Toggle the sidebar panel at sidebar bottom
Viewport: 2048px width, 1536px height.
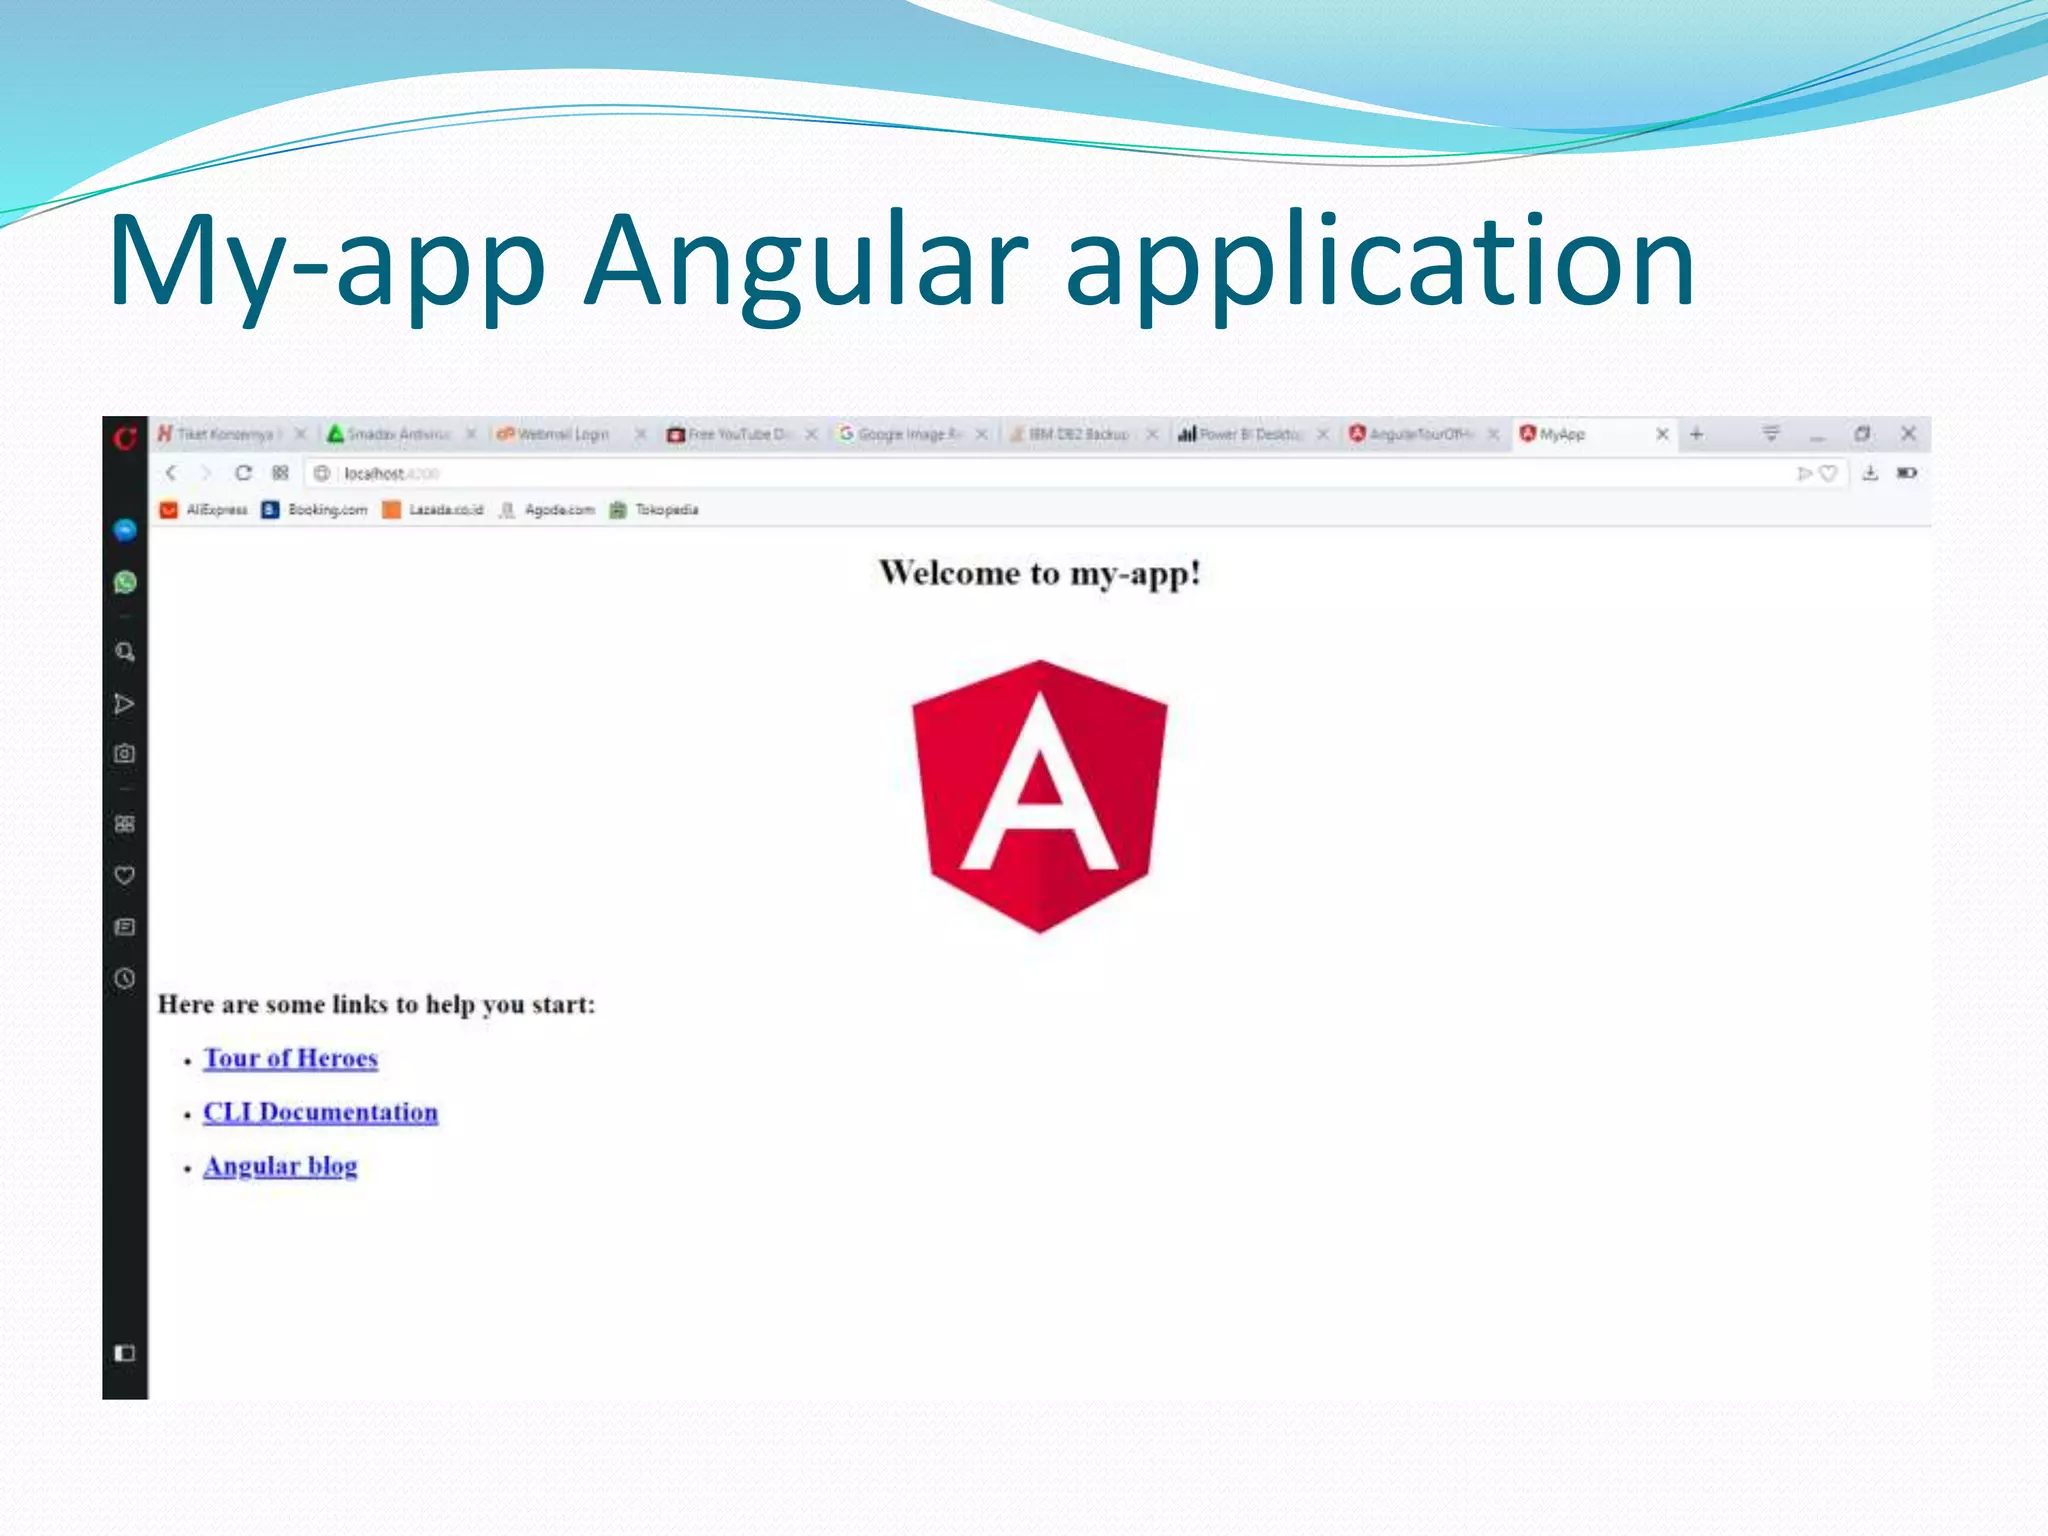(124, 1353)
